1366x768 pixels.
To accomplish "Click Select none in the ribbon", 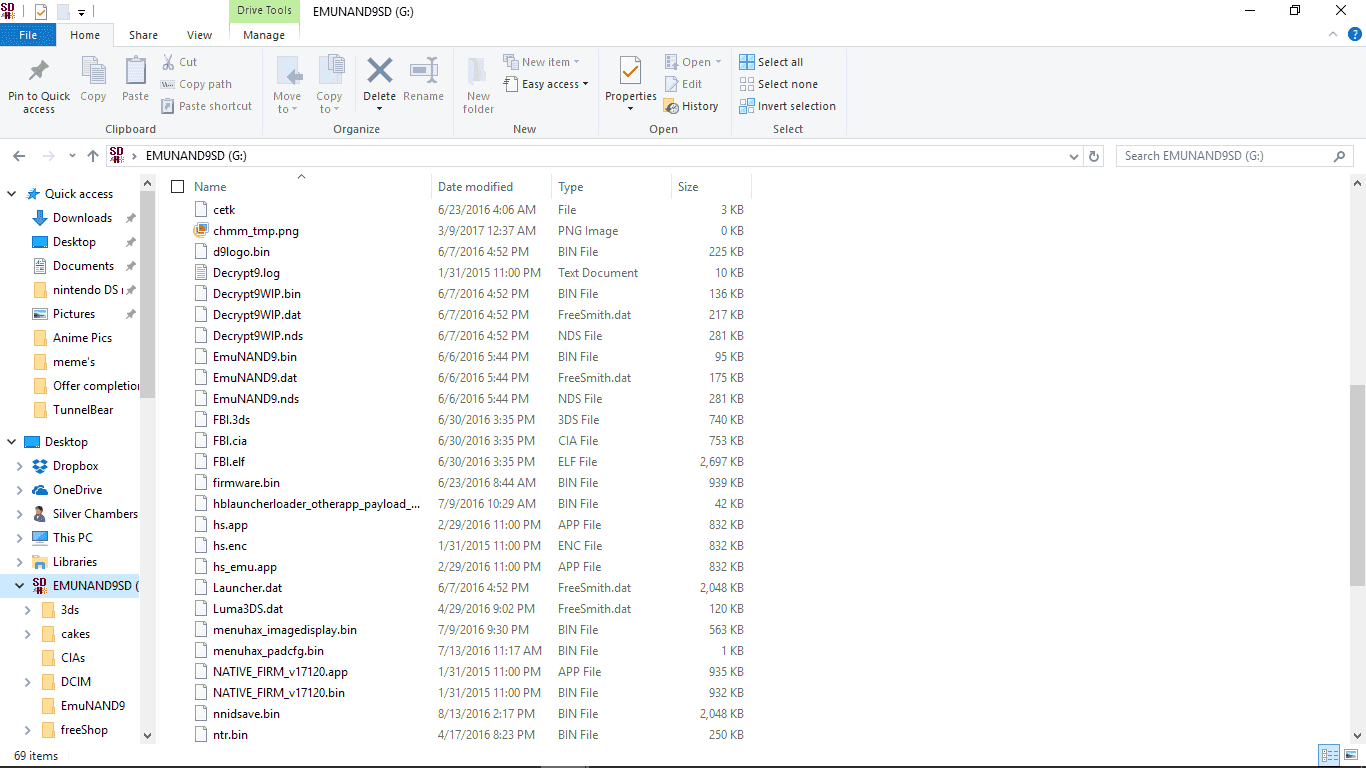I will [778, 84].
